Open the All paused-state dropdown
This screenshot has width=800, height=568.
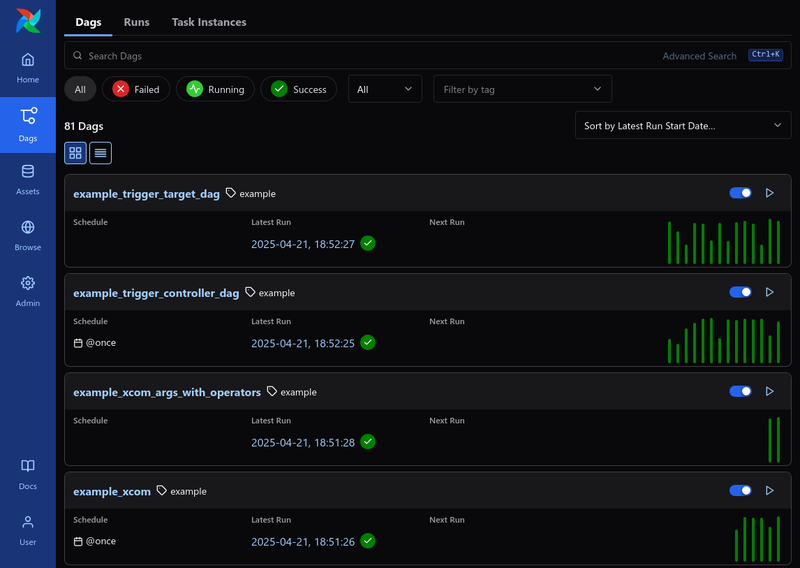click(384, 89)
